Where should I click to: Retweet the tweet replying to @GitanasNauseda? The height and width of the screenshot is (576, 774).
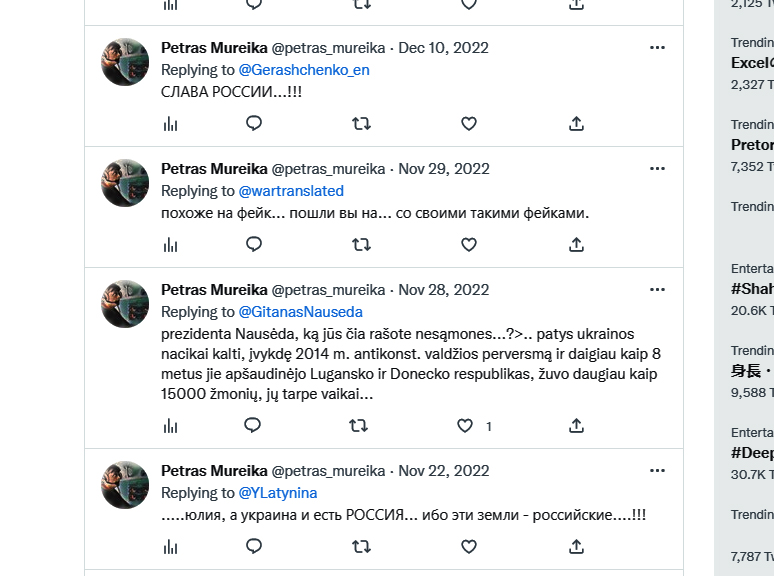(x=358, y=426)
